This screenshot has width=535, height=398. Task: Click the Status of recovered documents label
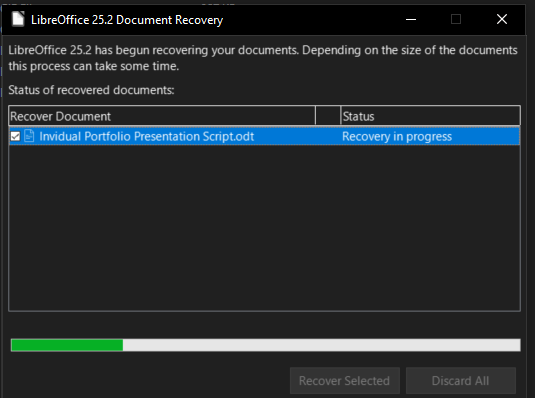[91, 90]
